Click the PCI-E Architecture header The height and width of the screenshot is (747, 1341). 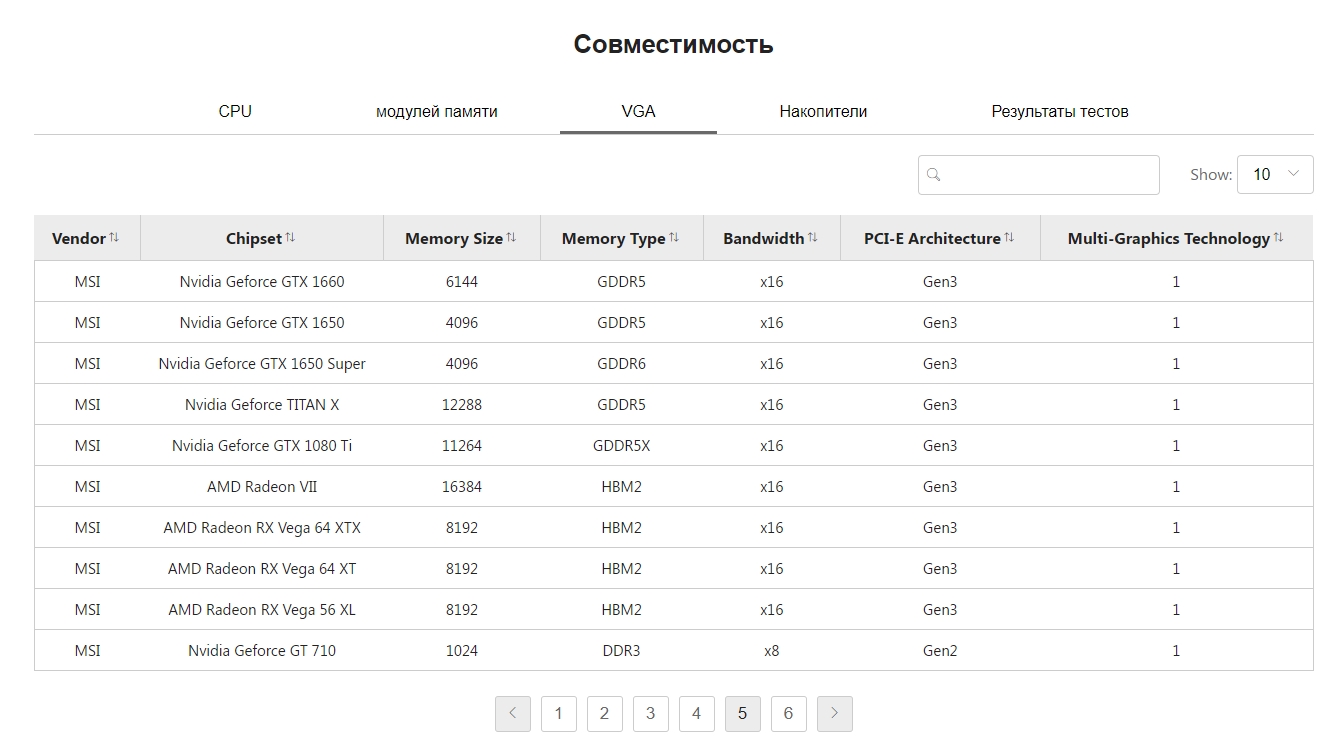[940, 238]
